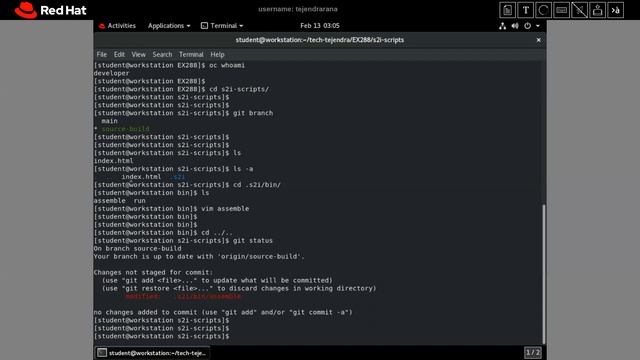Open the Applications menu
Image resolution: width=640 pixels, height=360 pixels.
point(169,26)
